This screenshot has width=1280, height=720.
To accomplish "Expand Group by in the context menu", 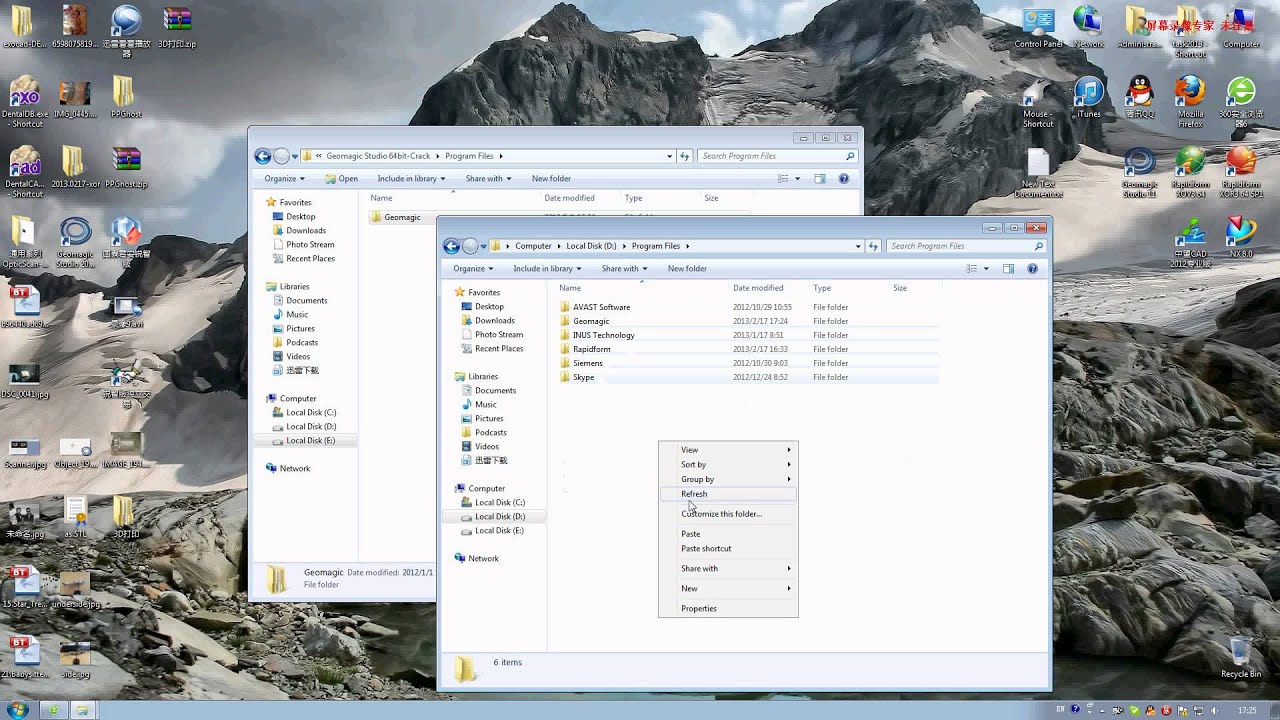I will pyautogui.click(x=728, y=479).
